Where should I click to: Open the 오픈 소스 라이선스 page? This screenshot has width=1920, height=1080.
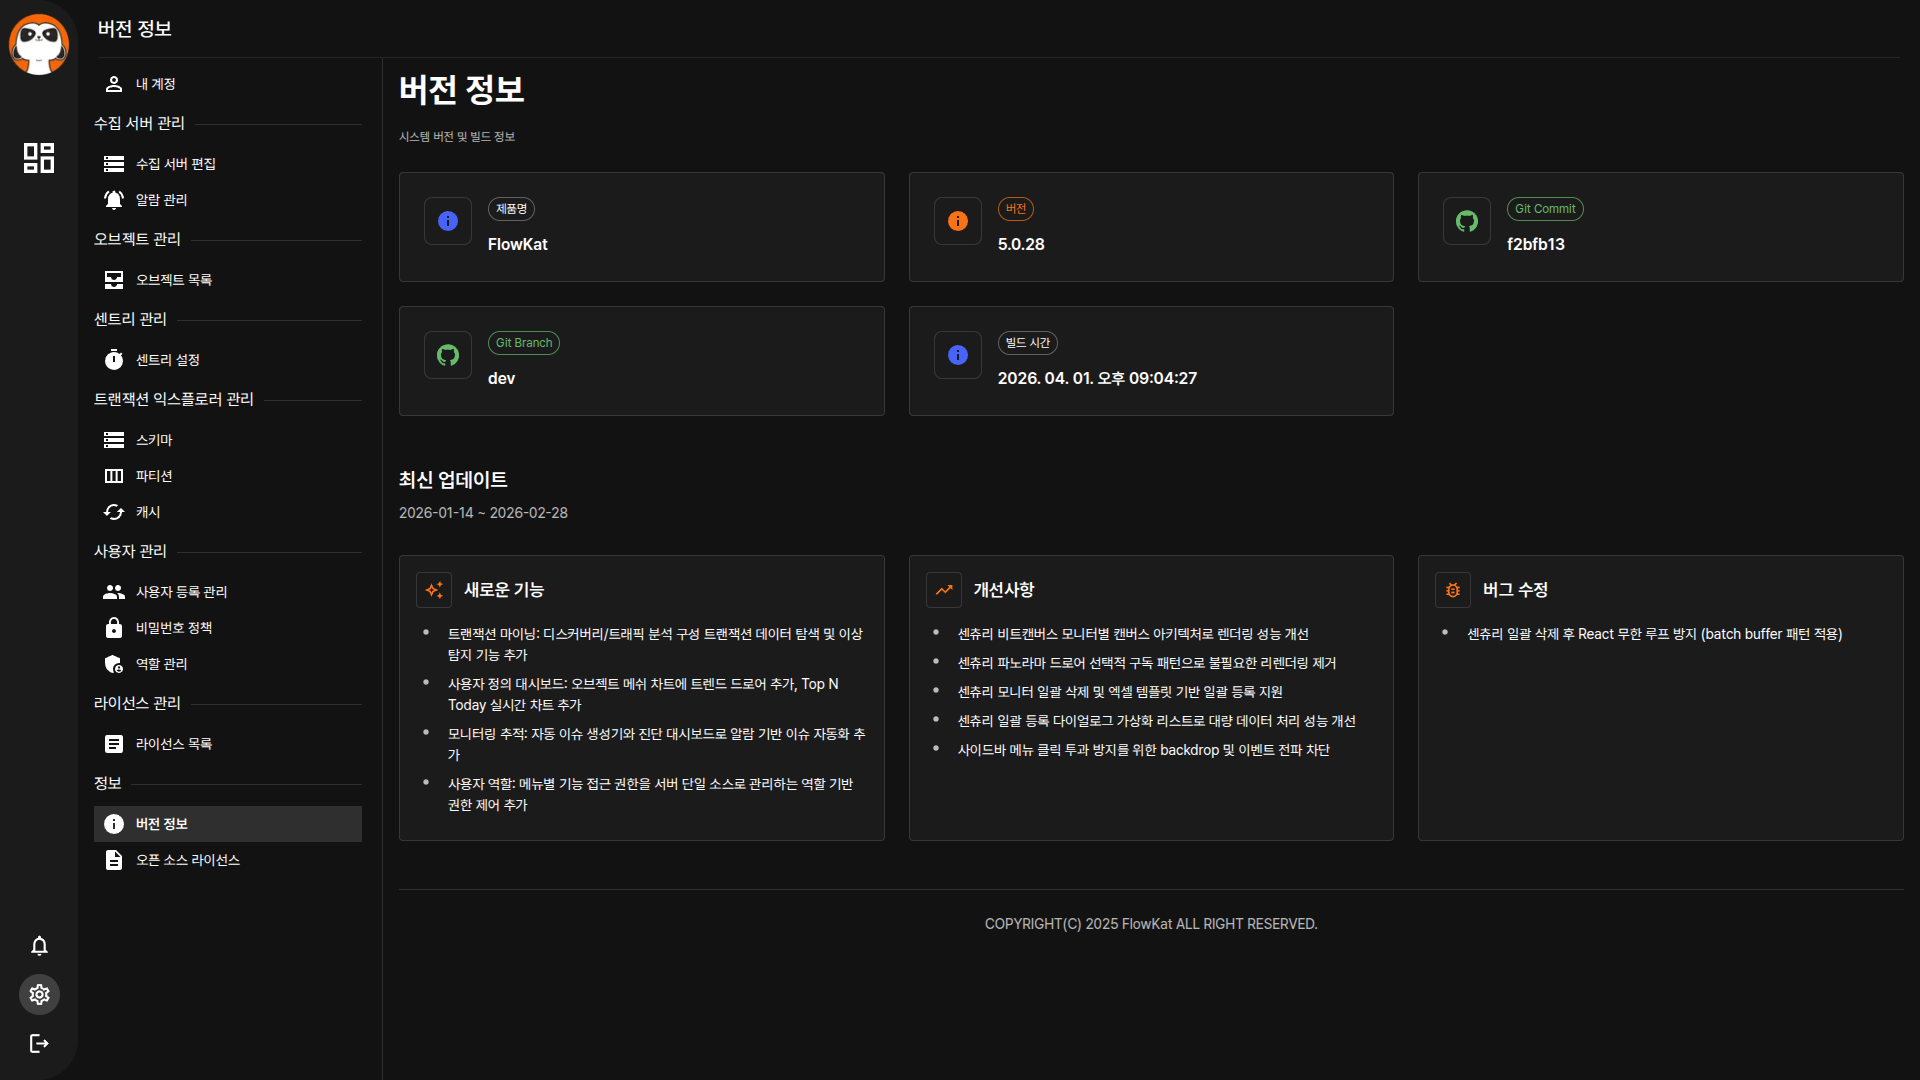coord(188,860)
